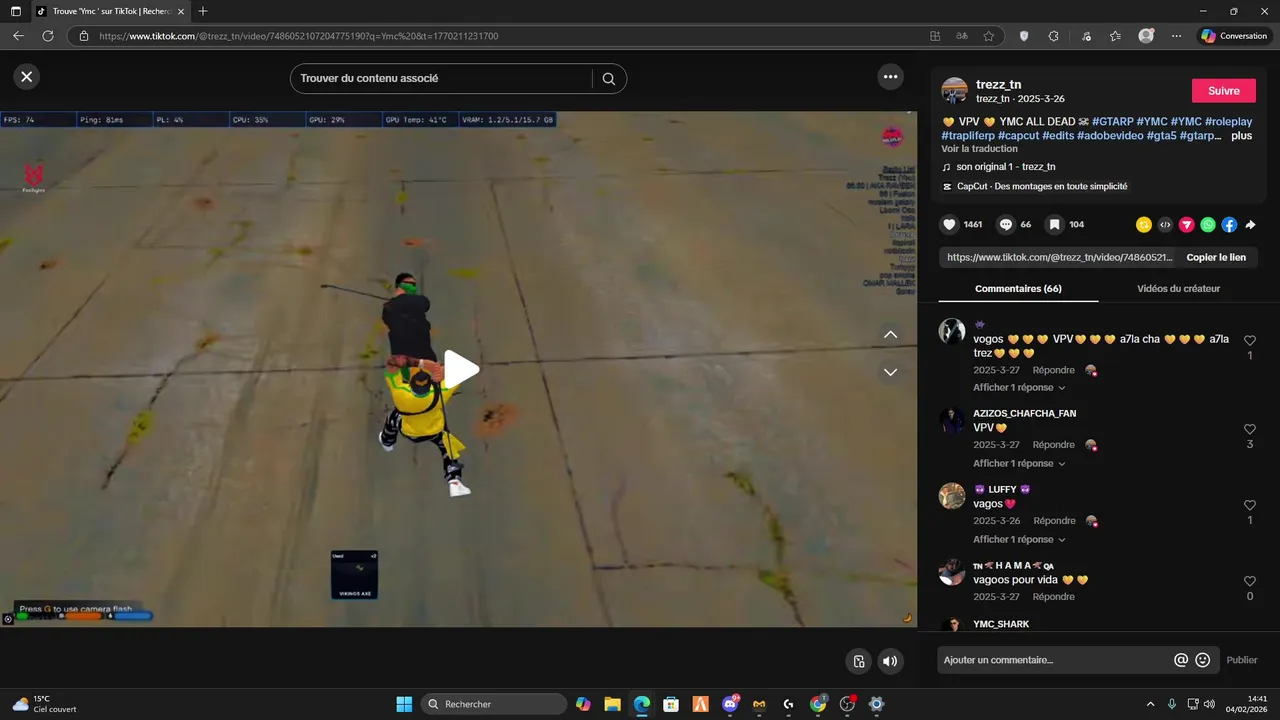
Task: Click the picture-in-picture icon beside the speaker
Action: point(858,661)
